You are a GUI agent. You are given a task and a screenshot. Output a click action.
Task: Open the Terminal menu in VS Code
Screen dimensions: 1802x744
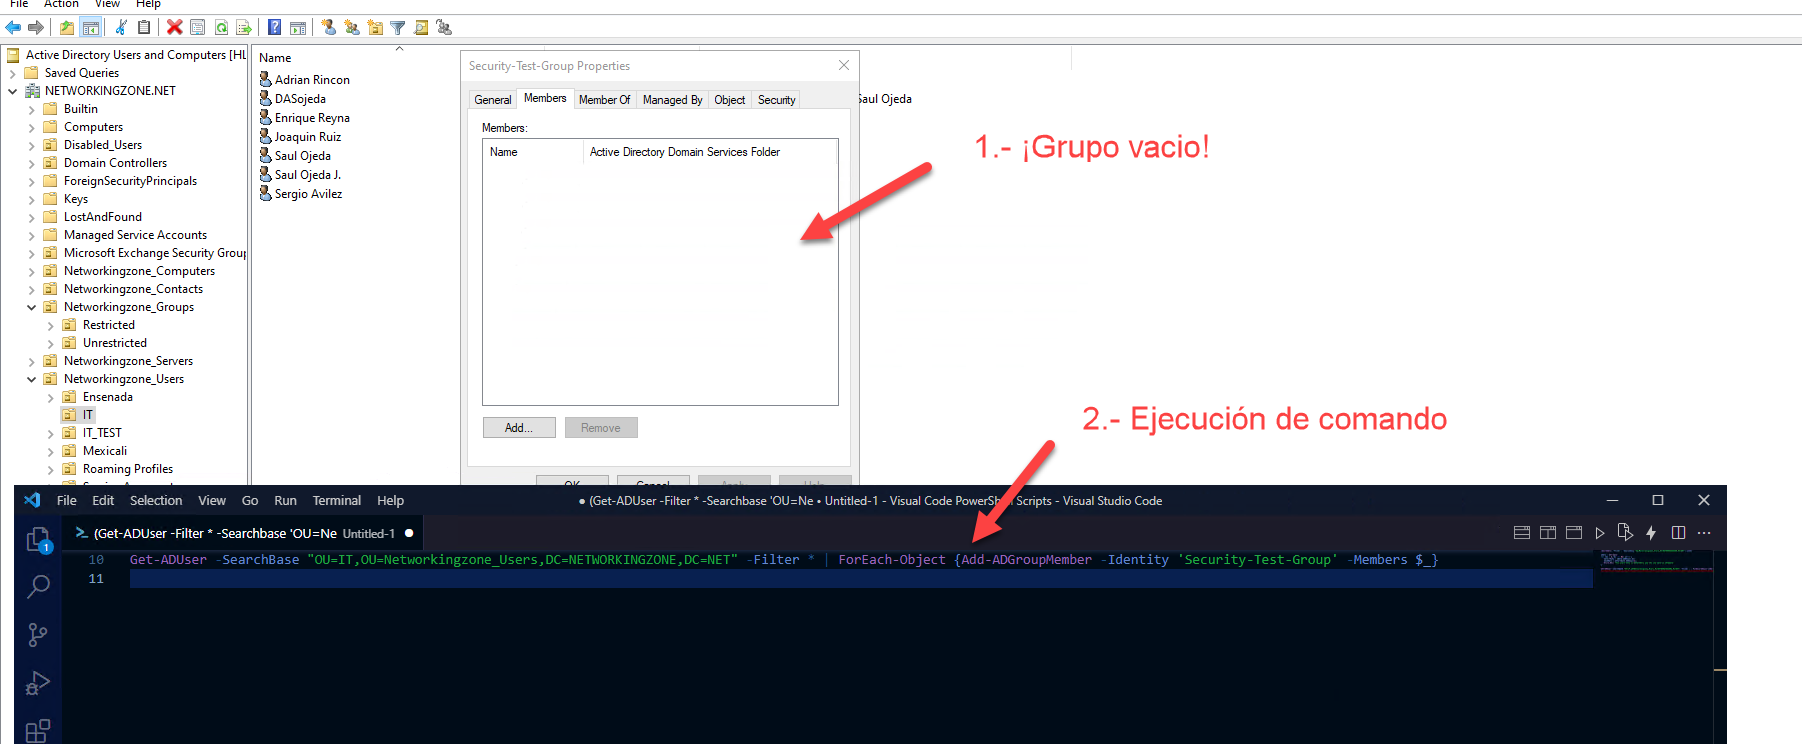[x=336, y=501]
